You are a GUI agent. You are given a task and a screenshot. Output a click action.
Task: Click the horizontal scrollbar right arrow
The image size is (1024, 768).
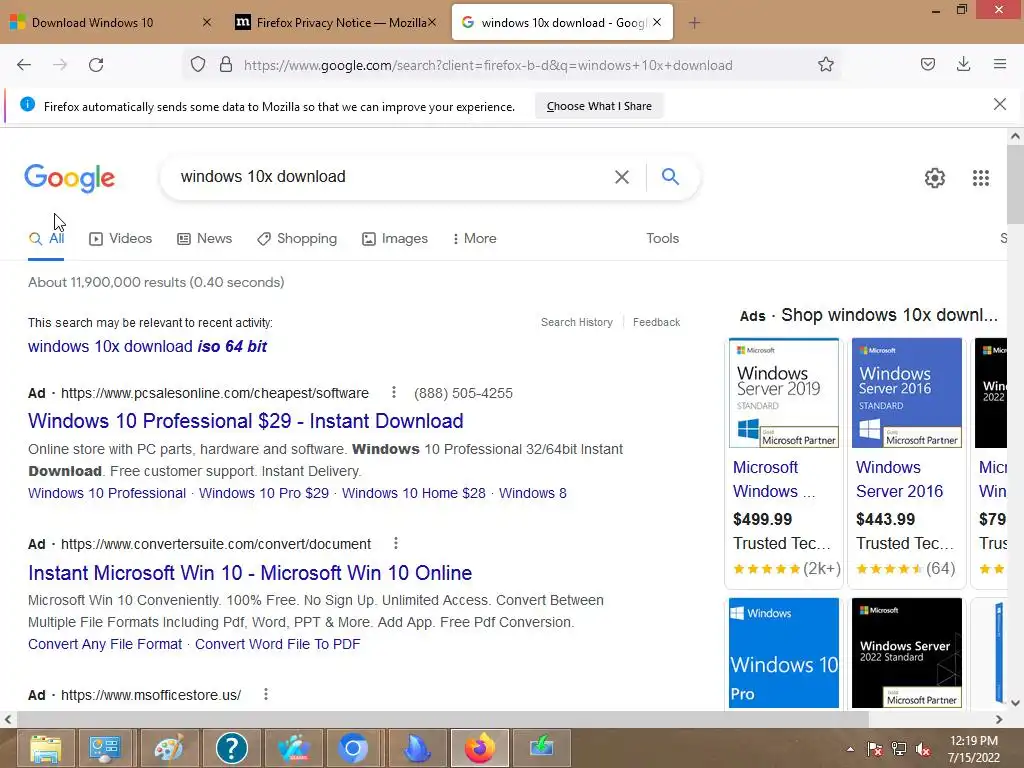[x=999, y=719]
